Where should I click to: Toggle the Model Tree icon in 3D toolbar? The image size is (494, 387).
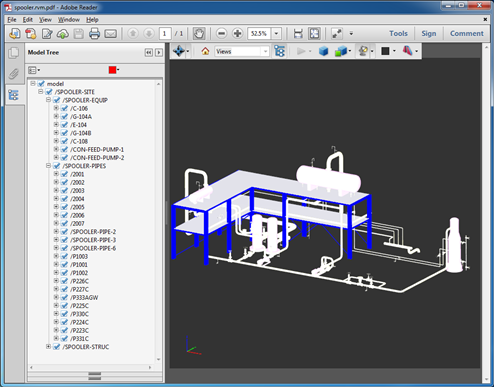(x=279, y=51)
